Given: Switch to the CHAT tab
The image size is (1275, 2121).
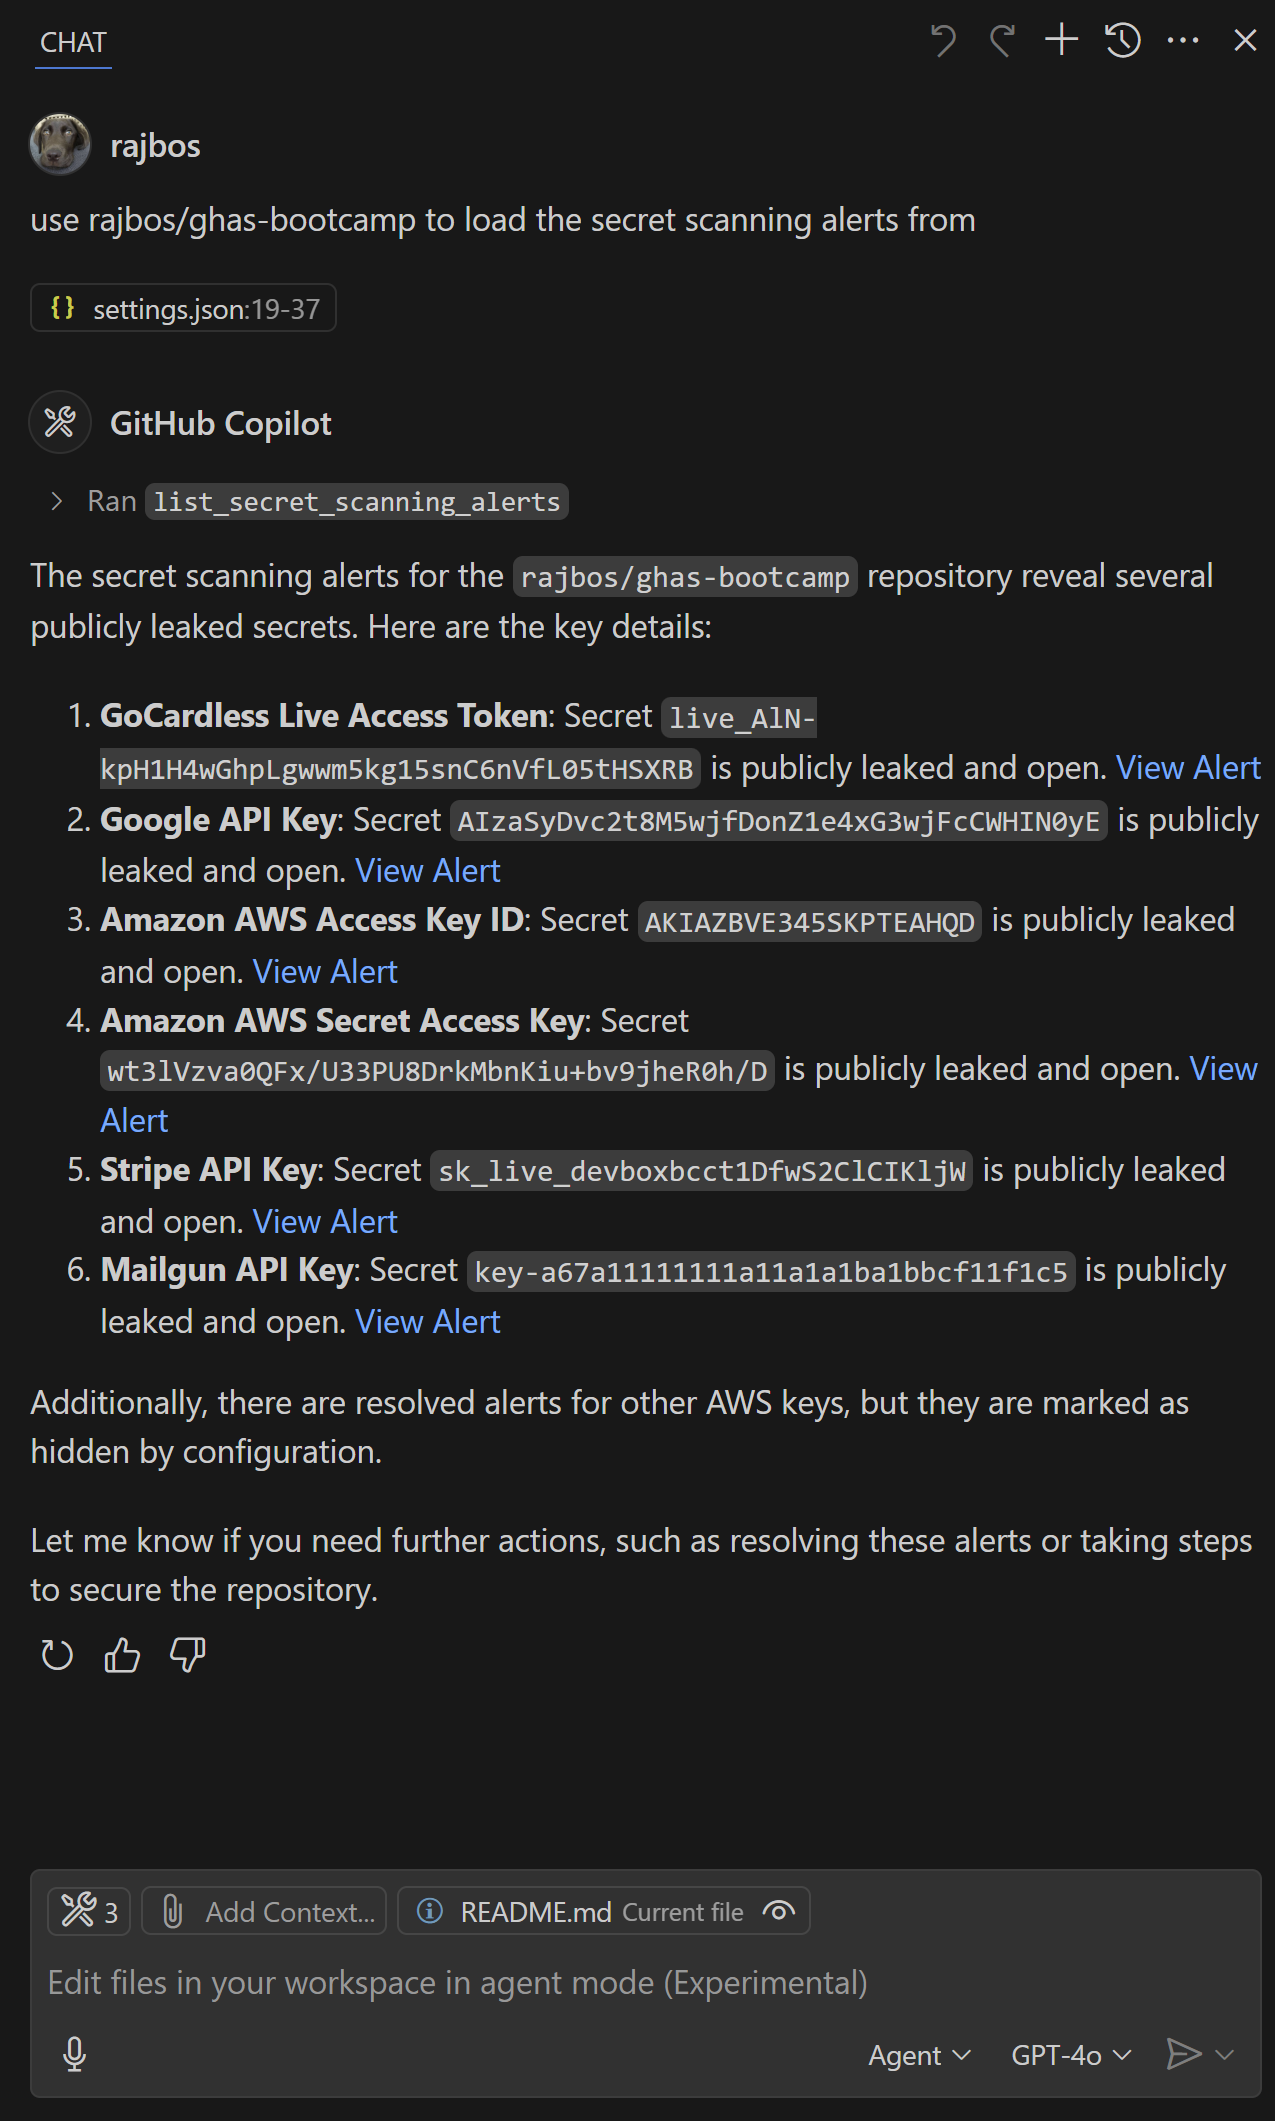Looking at the screenshot, I should [73, 43].
